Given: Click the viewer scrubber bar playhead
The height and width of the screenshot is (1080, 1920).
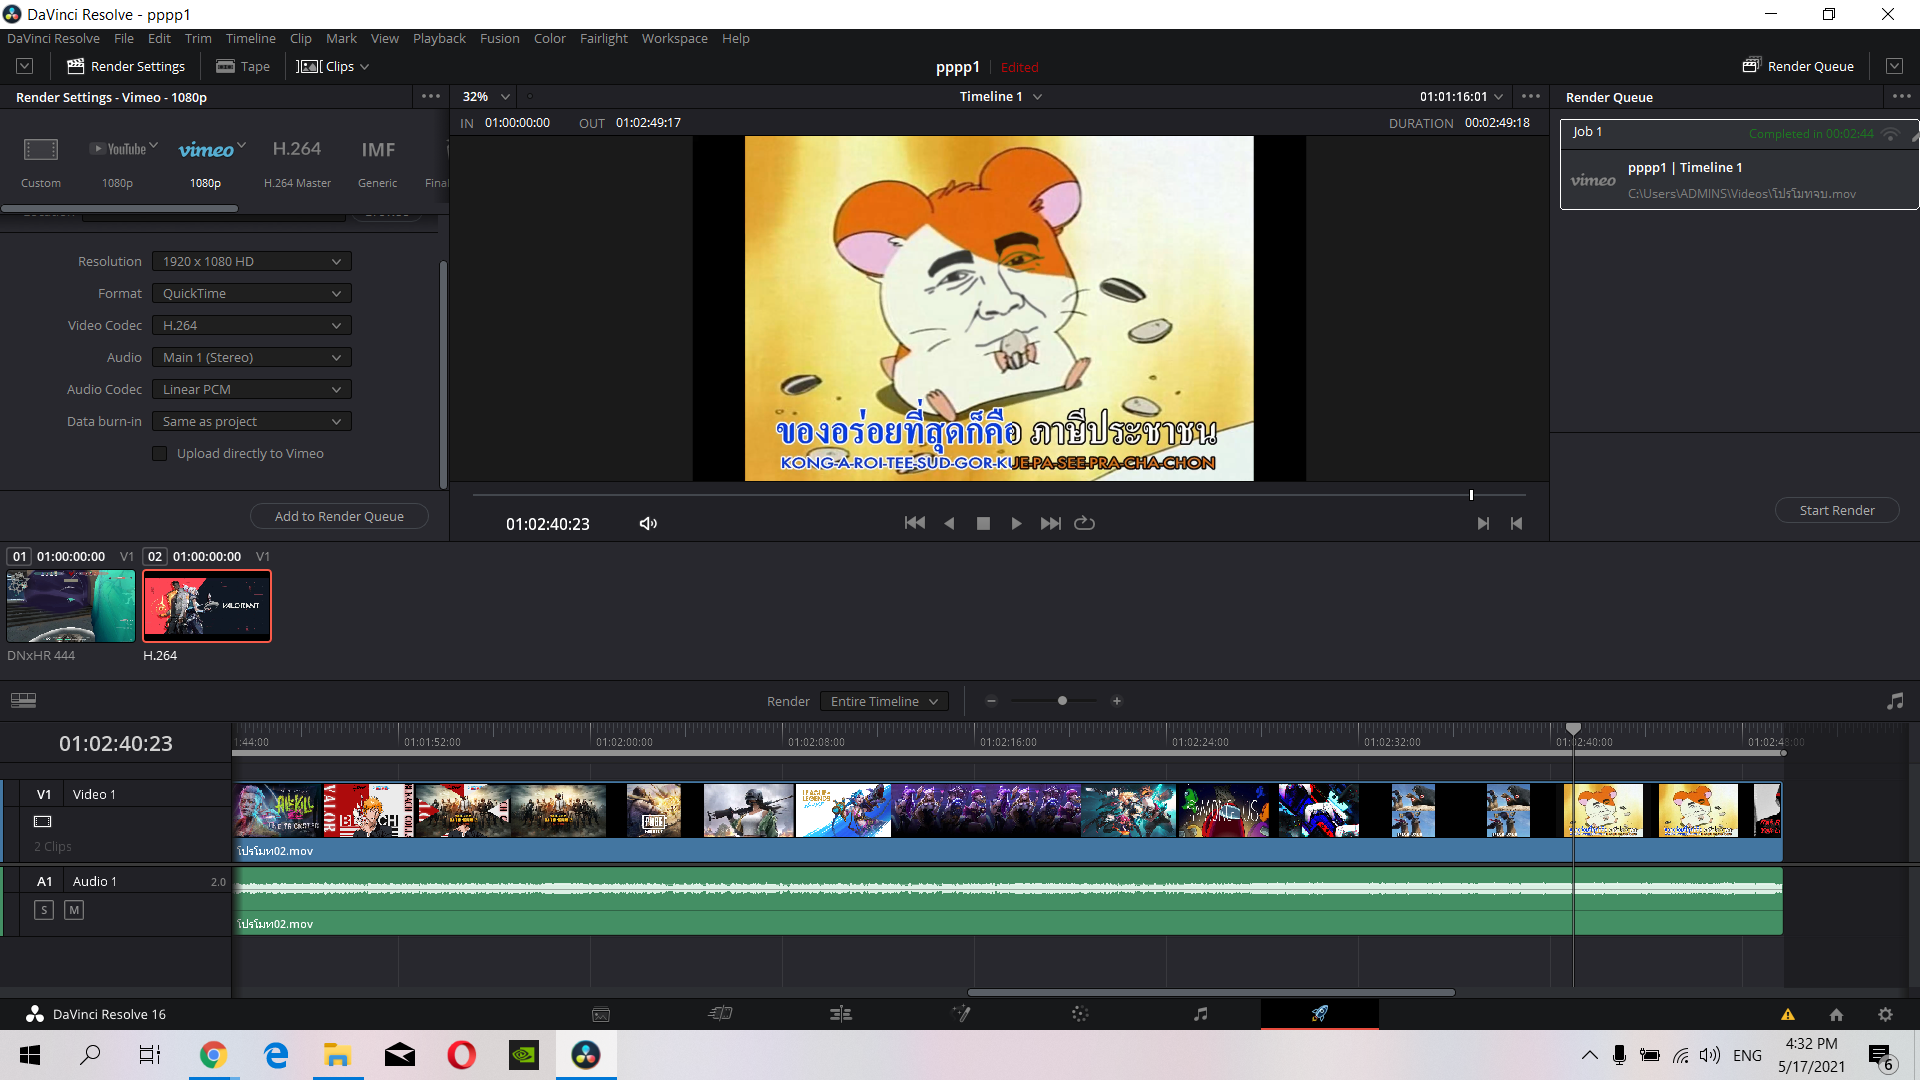Looking at the screenshot, I should tap(1471, 495).
